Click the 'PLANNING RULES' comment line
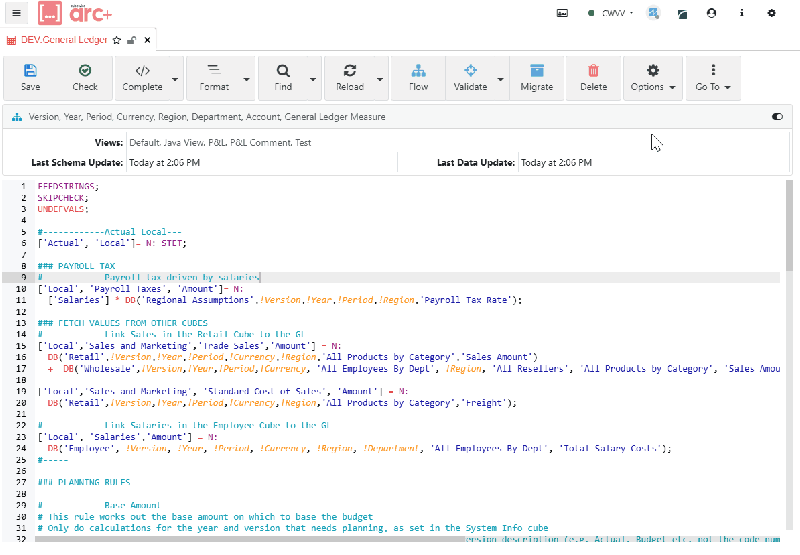The height and width of the screenshot is (555, 800). tap(84, 482)
